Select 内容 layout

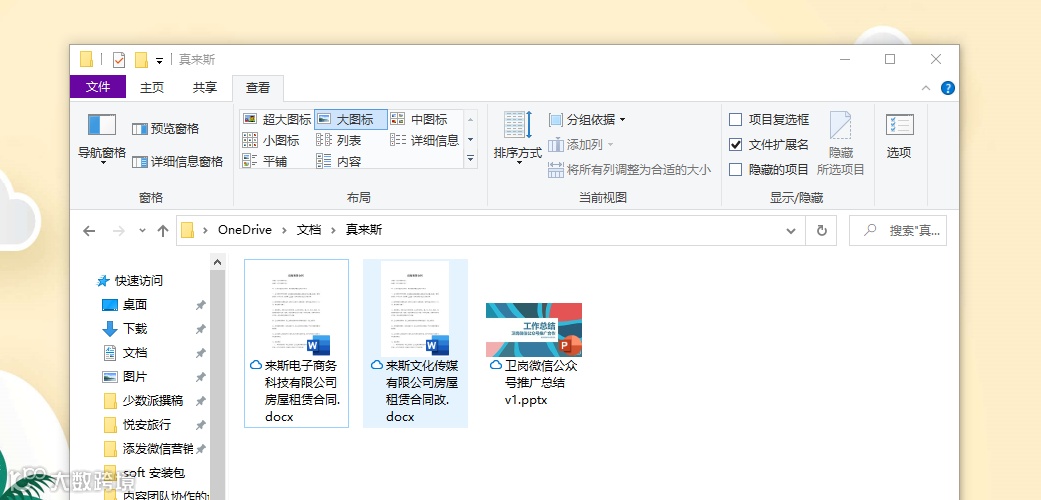pos(339,161)
